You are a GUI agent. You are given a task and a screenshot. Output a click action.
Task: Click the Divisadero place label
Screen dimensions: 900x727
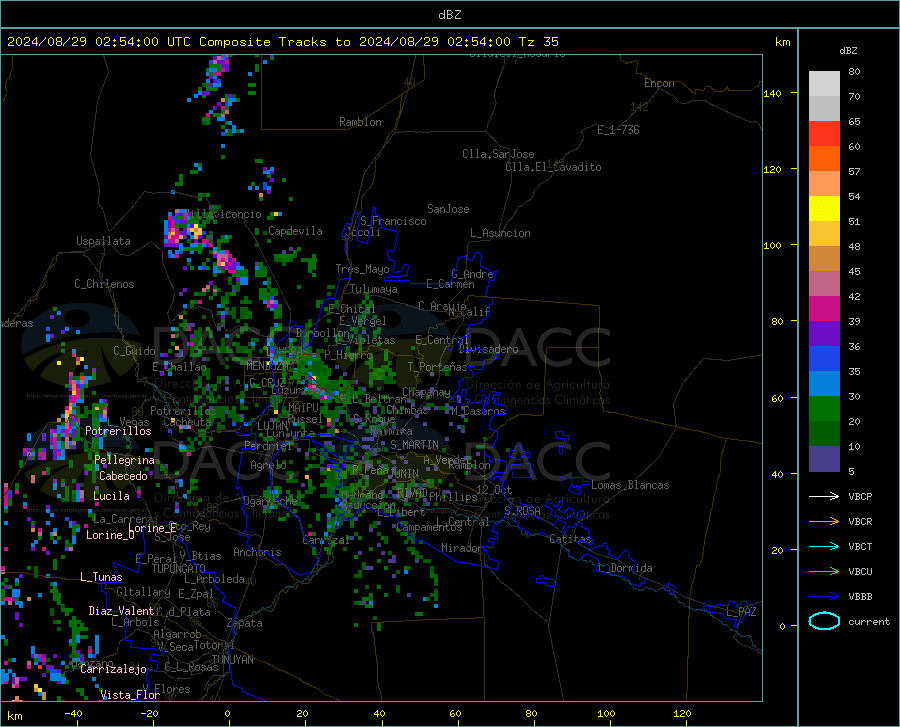point(488,349)
